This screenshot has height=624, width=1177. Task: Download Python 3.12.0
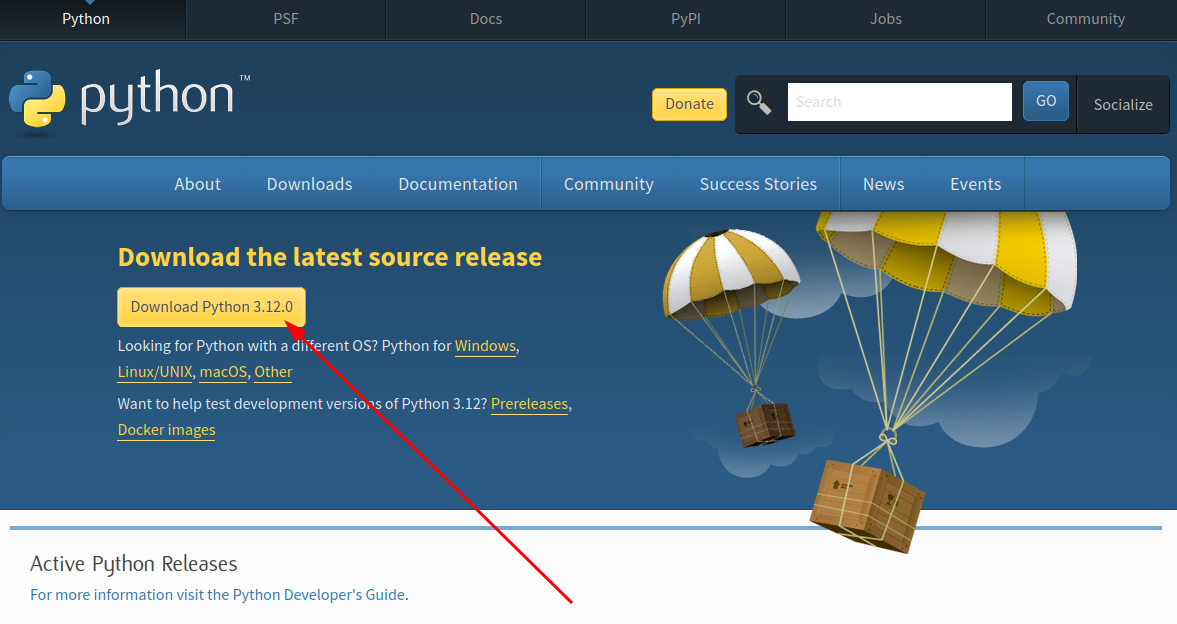[210, 307]
